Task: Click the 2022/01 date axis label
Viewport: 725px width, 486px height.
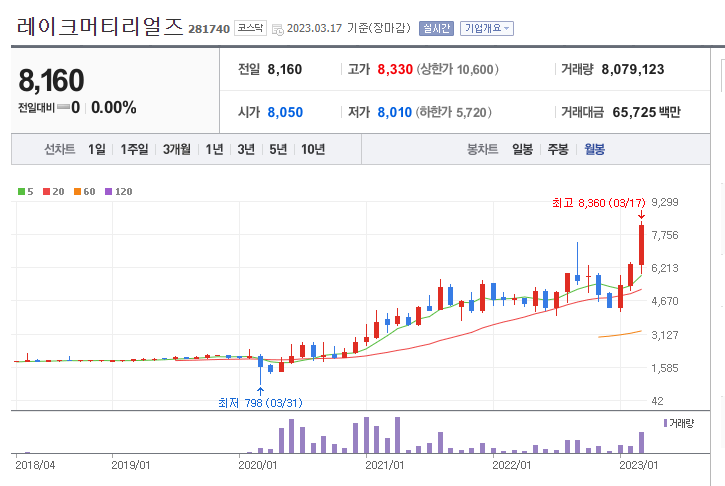Action: 512,465
